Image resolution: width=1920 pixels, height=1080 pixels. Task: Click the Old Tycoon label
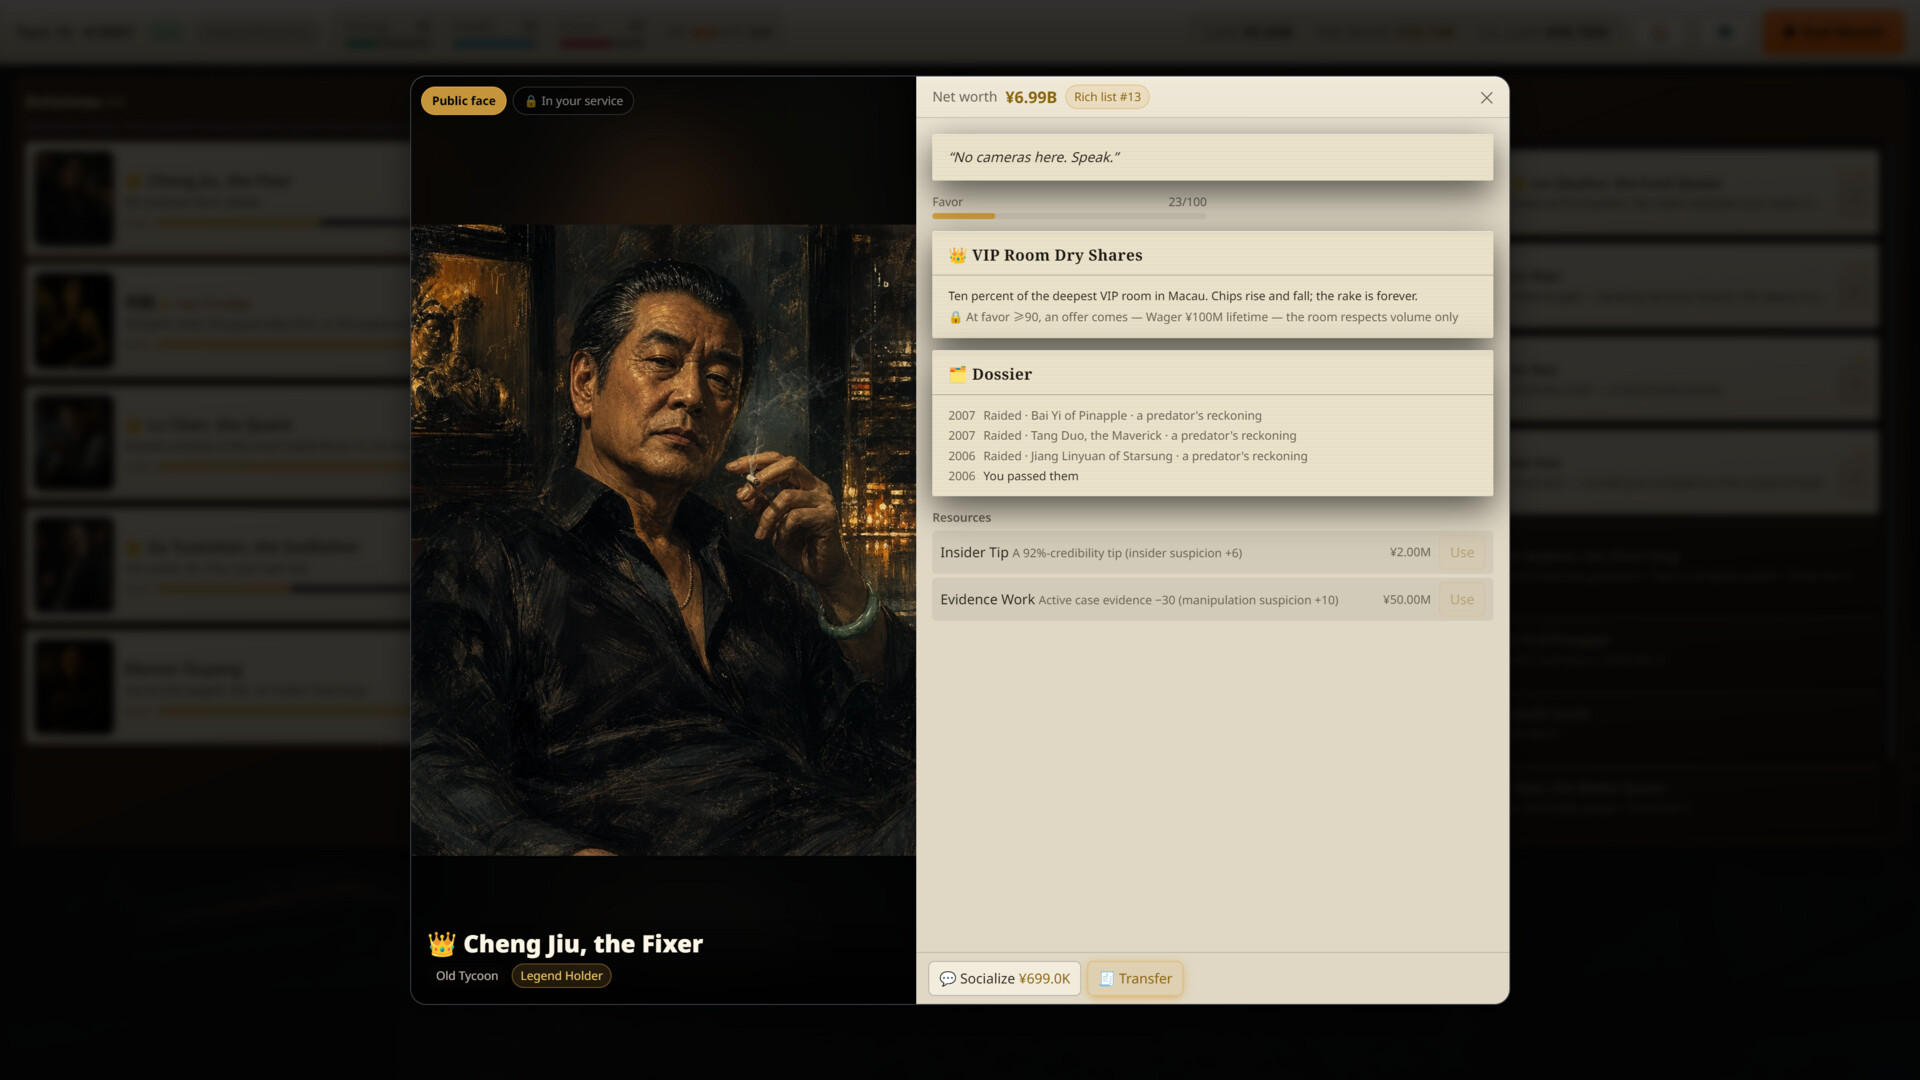tap(467, 976)
